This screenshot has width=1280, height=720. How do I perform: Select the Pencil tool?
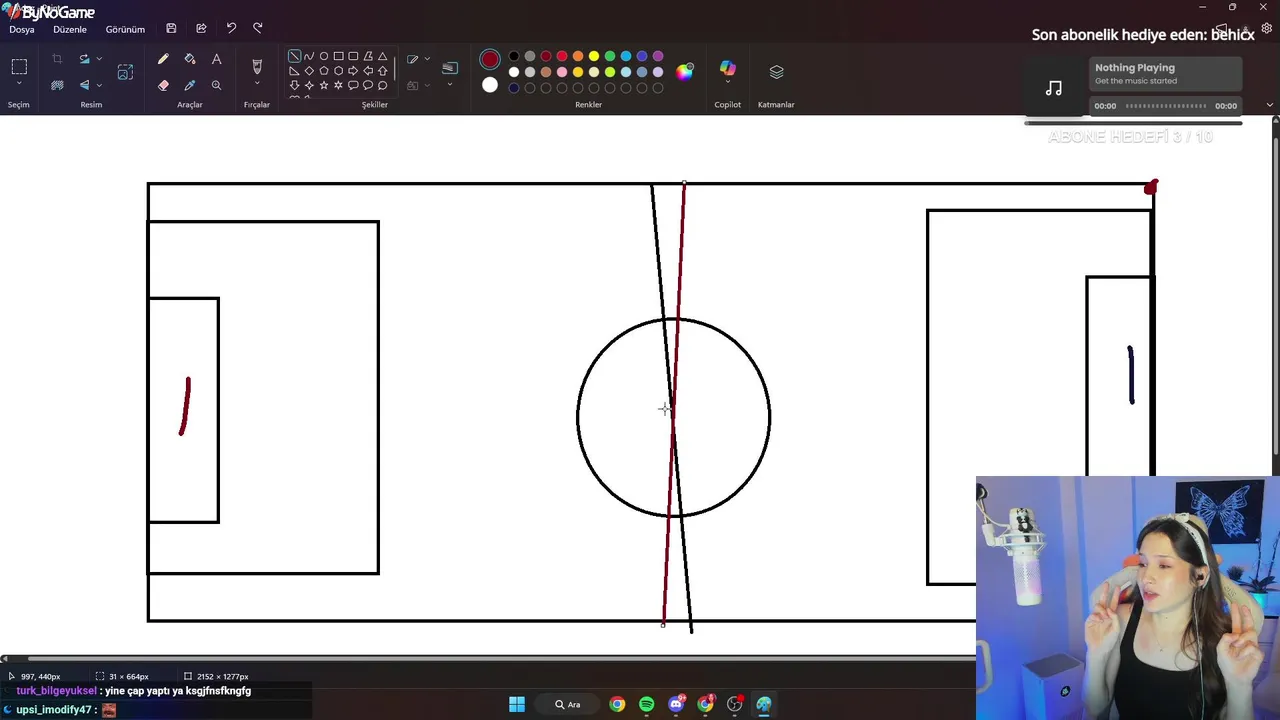coord(163,59)
